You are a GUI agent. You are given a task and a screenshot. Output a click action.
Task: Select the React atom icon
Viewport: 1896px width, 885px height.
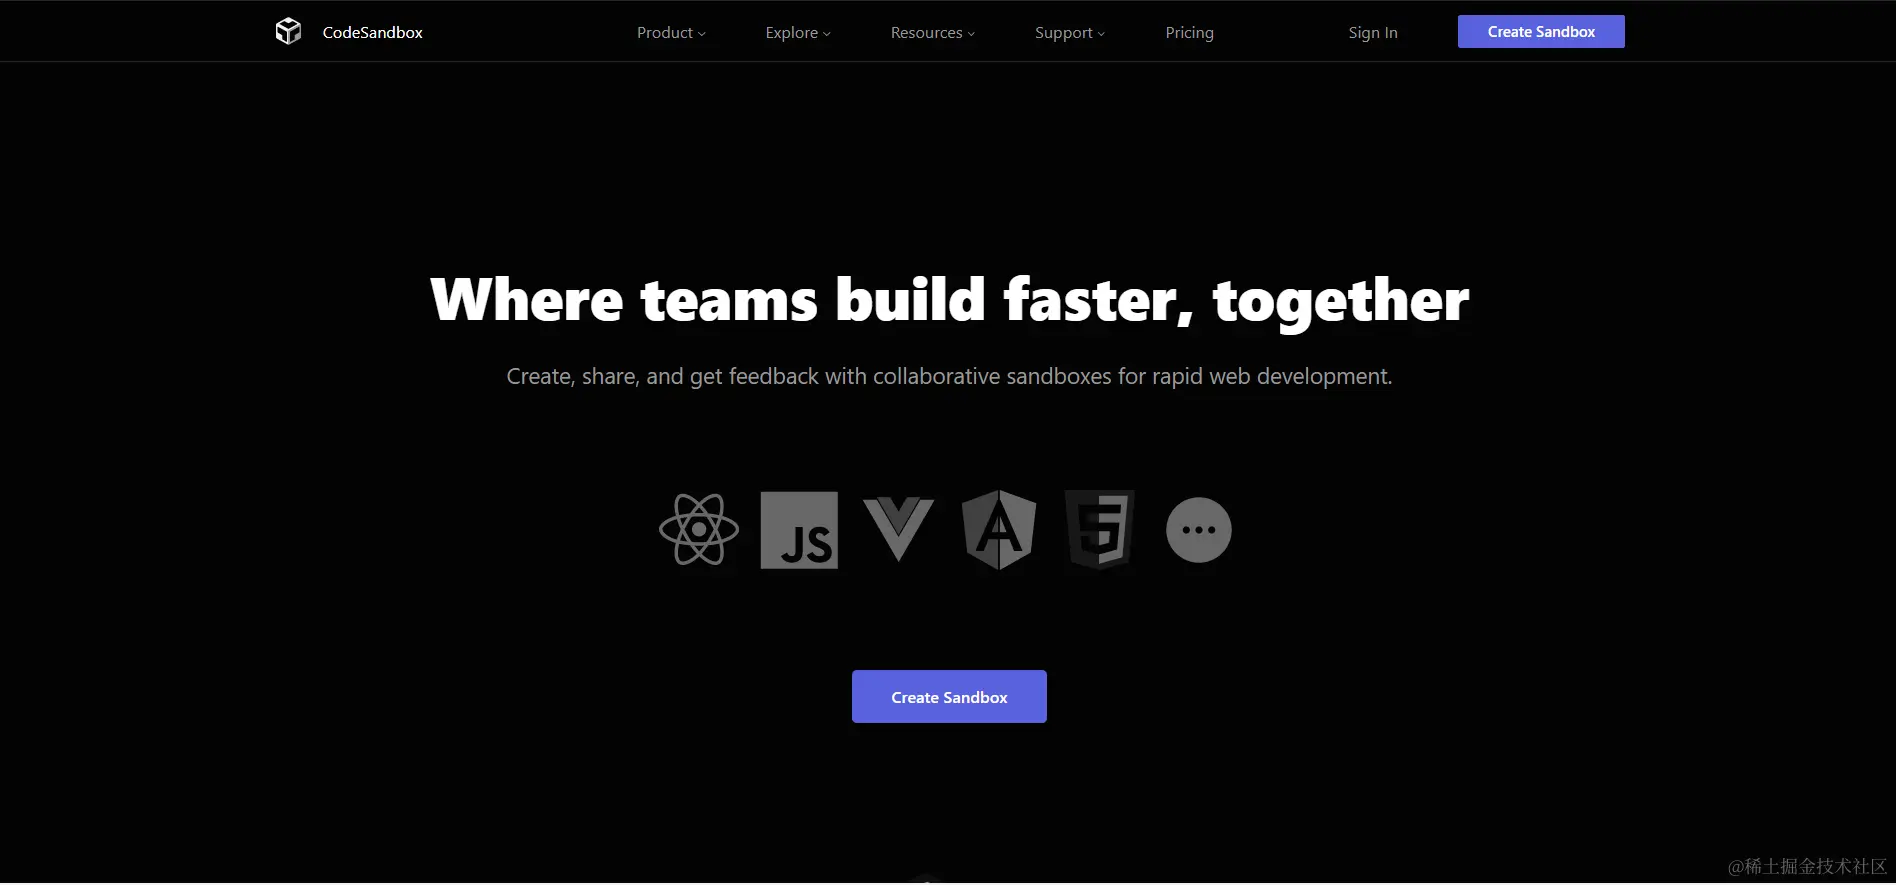[699, 530]
